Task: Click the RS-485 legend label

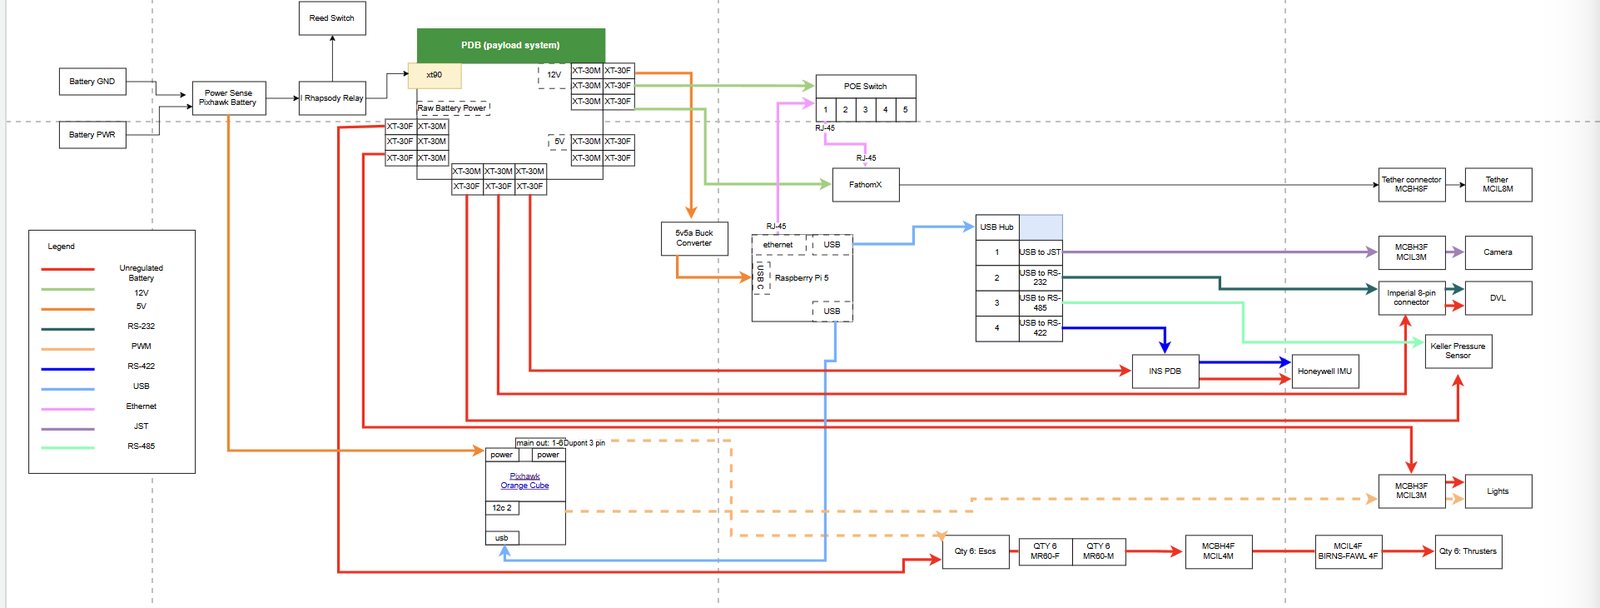Action: 141,446
